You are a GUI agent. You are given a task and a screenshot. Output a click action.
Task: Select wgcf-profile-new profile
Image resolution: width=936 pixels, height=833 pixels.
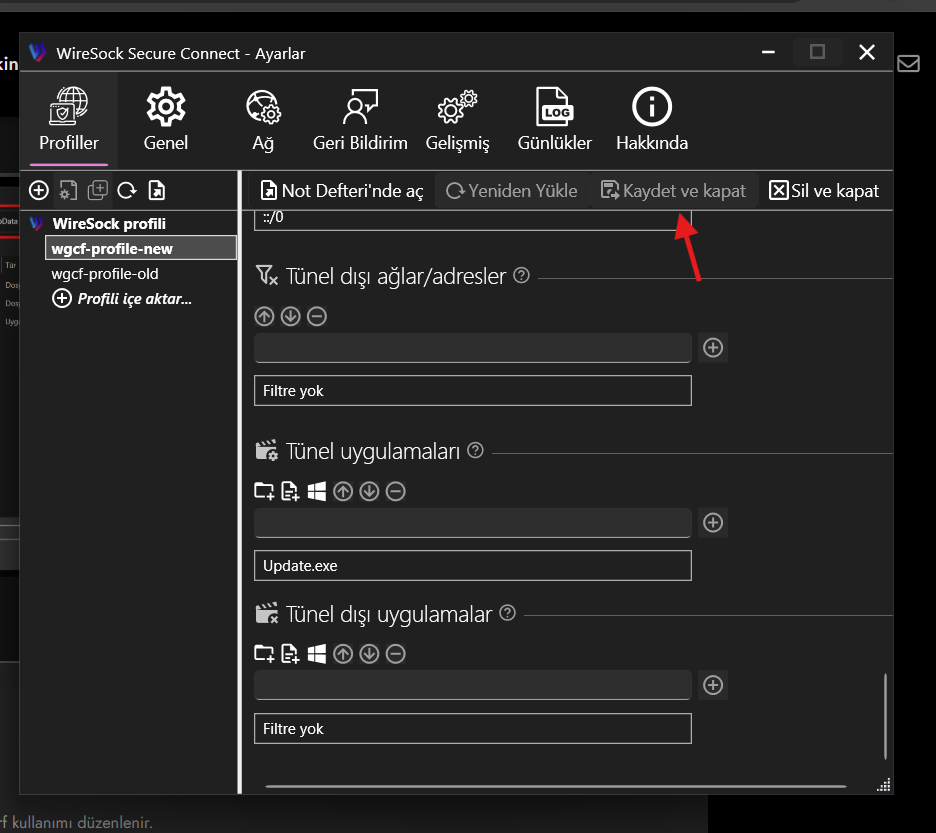(141, 248)
